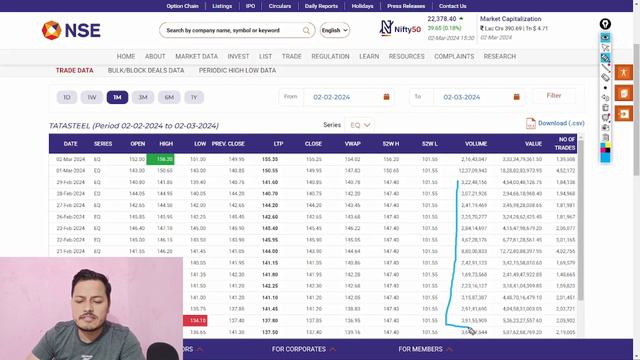Select the 1W period toggle
This screenshot has width=640, height=360.
pos(92,97)
